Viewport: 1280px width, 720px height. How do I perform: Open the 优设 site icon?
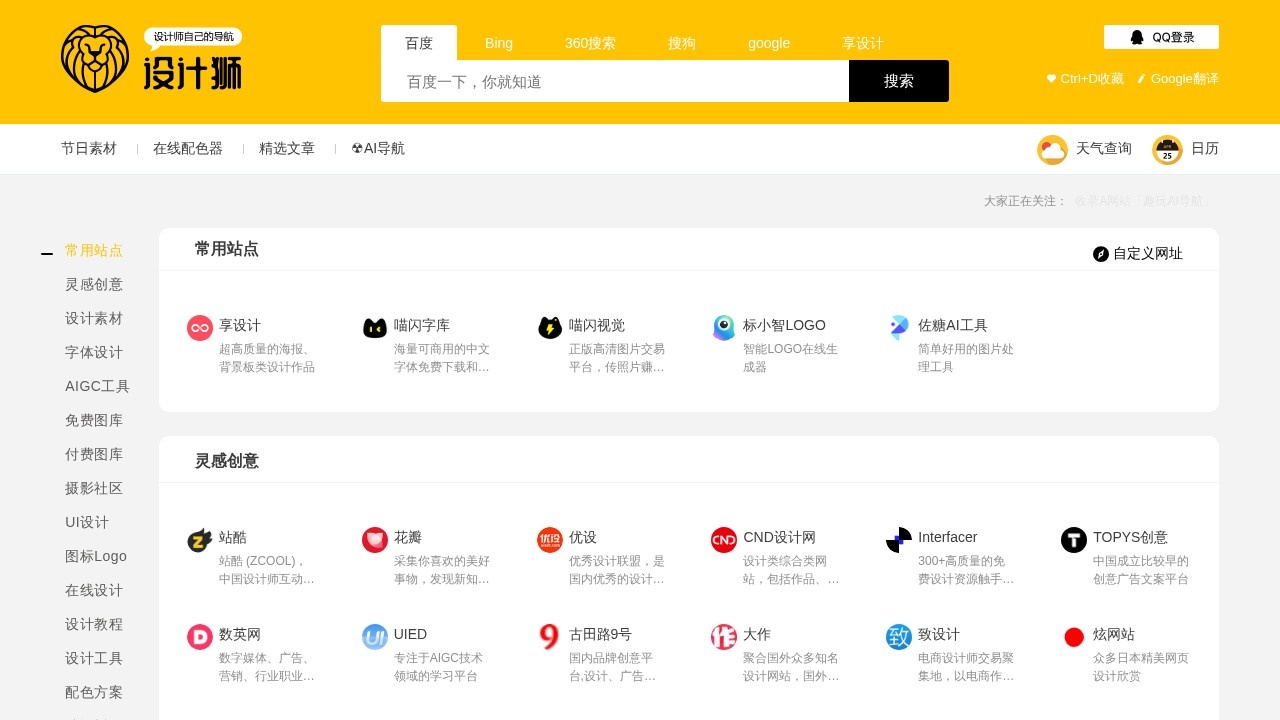[x=549, y=539]
